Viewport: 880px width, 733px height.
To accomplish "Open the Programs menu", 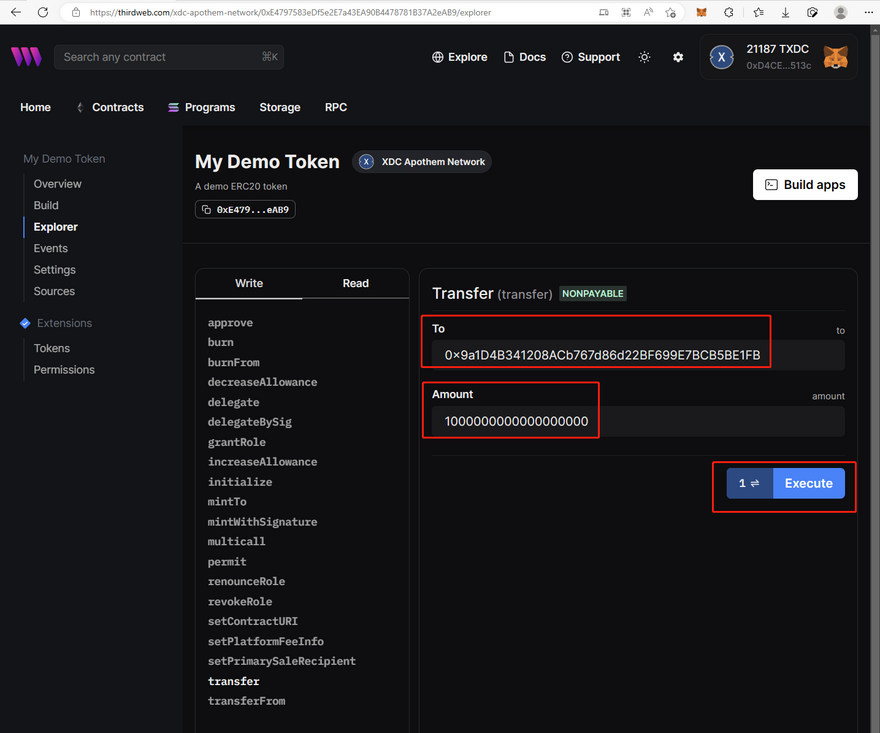I will [201, 107].
